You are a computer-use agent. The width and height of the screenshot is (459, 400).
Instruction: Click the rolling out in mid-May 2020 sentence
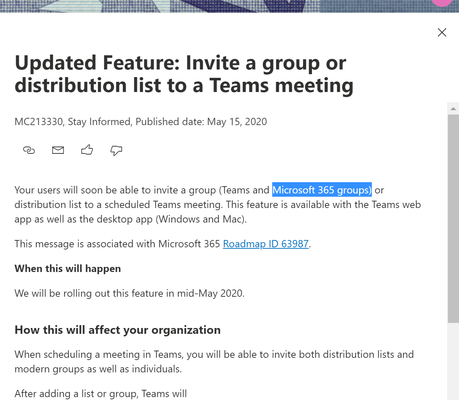(129, 293)
